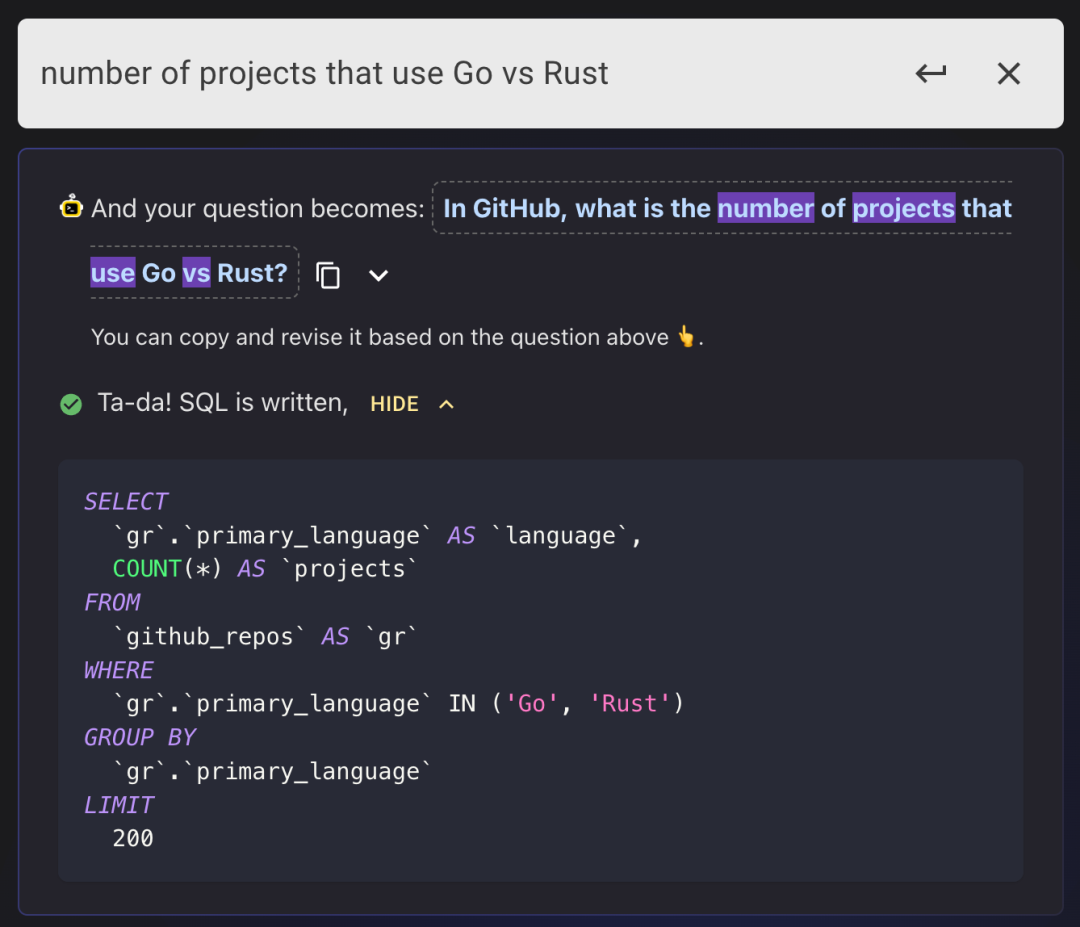Click the yellow robot icon
Screen dimensions: 1080x927
(71, 208)
